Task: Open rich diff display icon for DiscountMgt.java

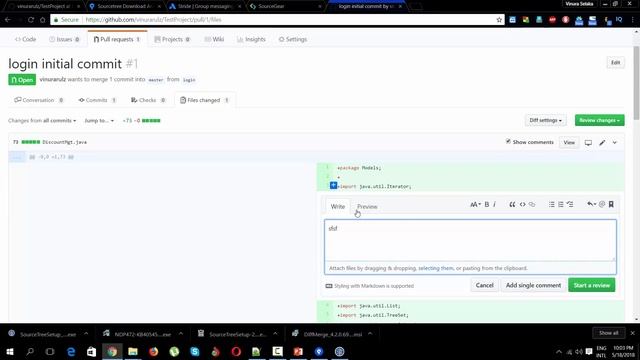Action: click(588, 142)
